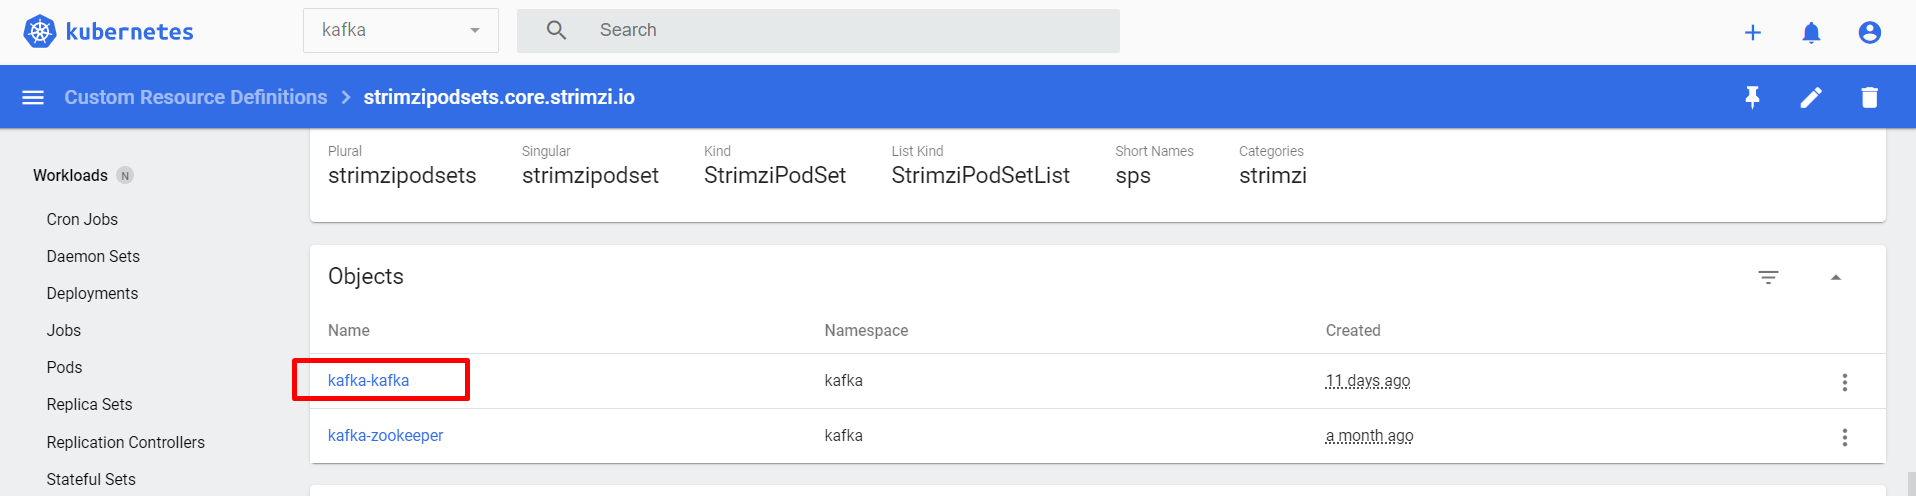
Task: Open Jobs in sidebar
Action: pyautogui.click(x=64, y=330)
